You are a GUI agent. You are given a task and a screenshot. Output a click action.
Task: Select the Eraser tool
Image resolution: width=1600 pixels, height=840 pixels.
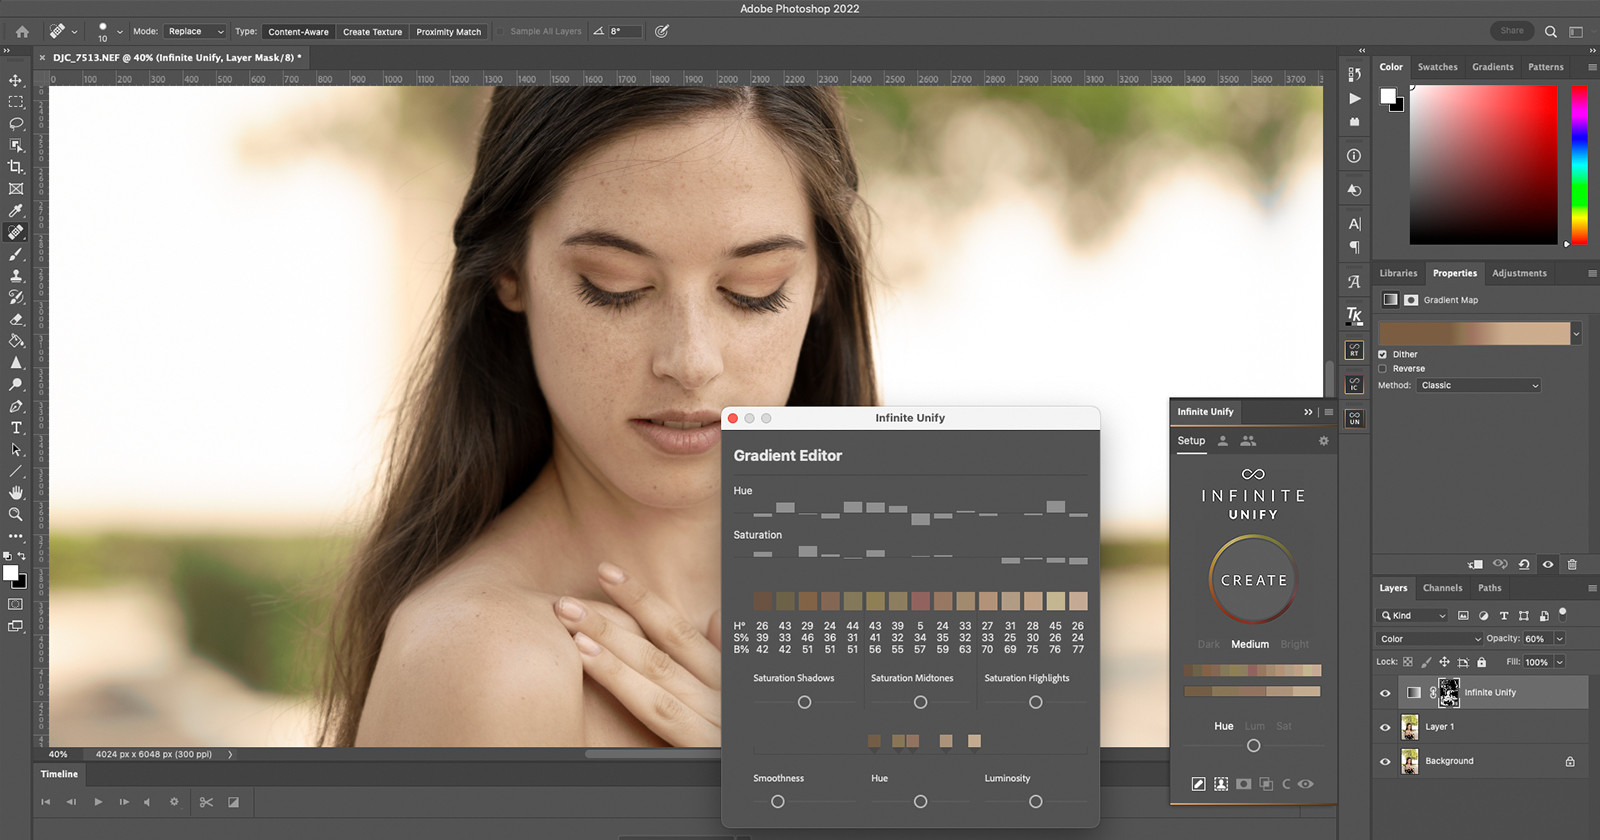pyautogui.click(x=16, y=319)
